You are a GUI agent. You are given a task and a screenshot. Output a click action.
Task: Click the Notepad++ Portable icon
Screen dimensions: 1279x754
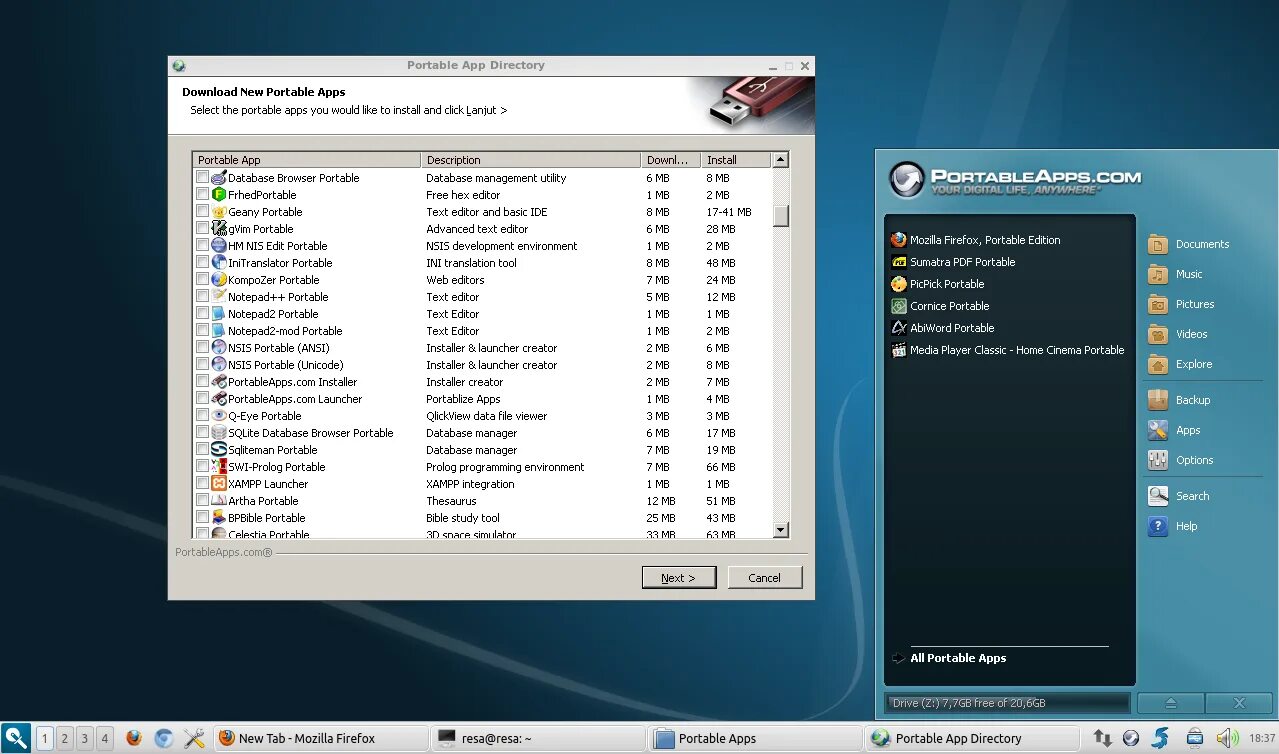click(219, 297)
